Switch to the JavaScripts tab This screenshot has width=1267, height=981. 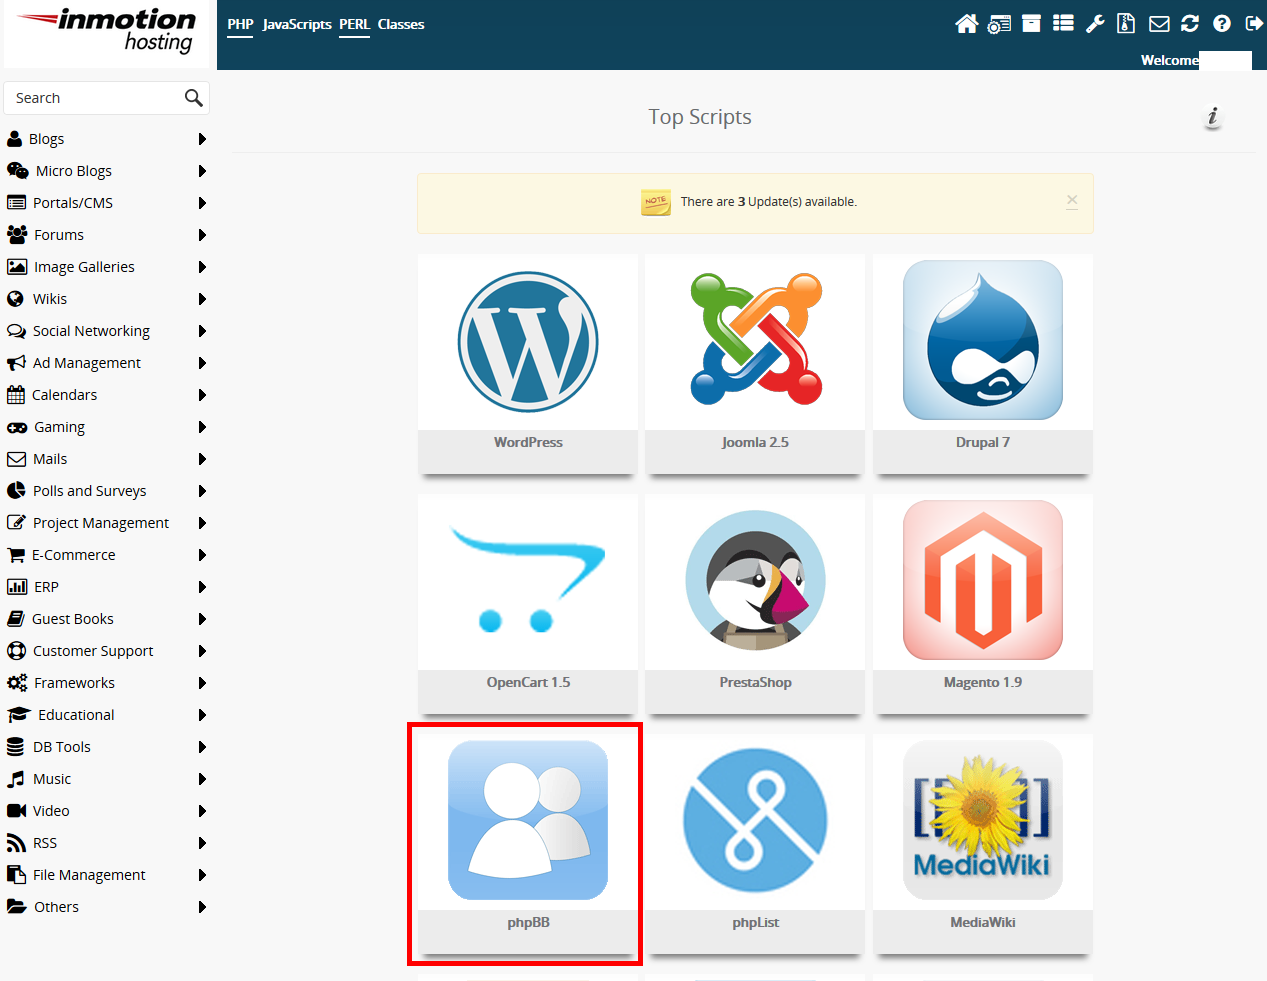(x=297, y=24)
